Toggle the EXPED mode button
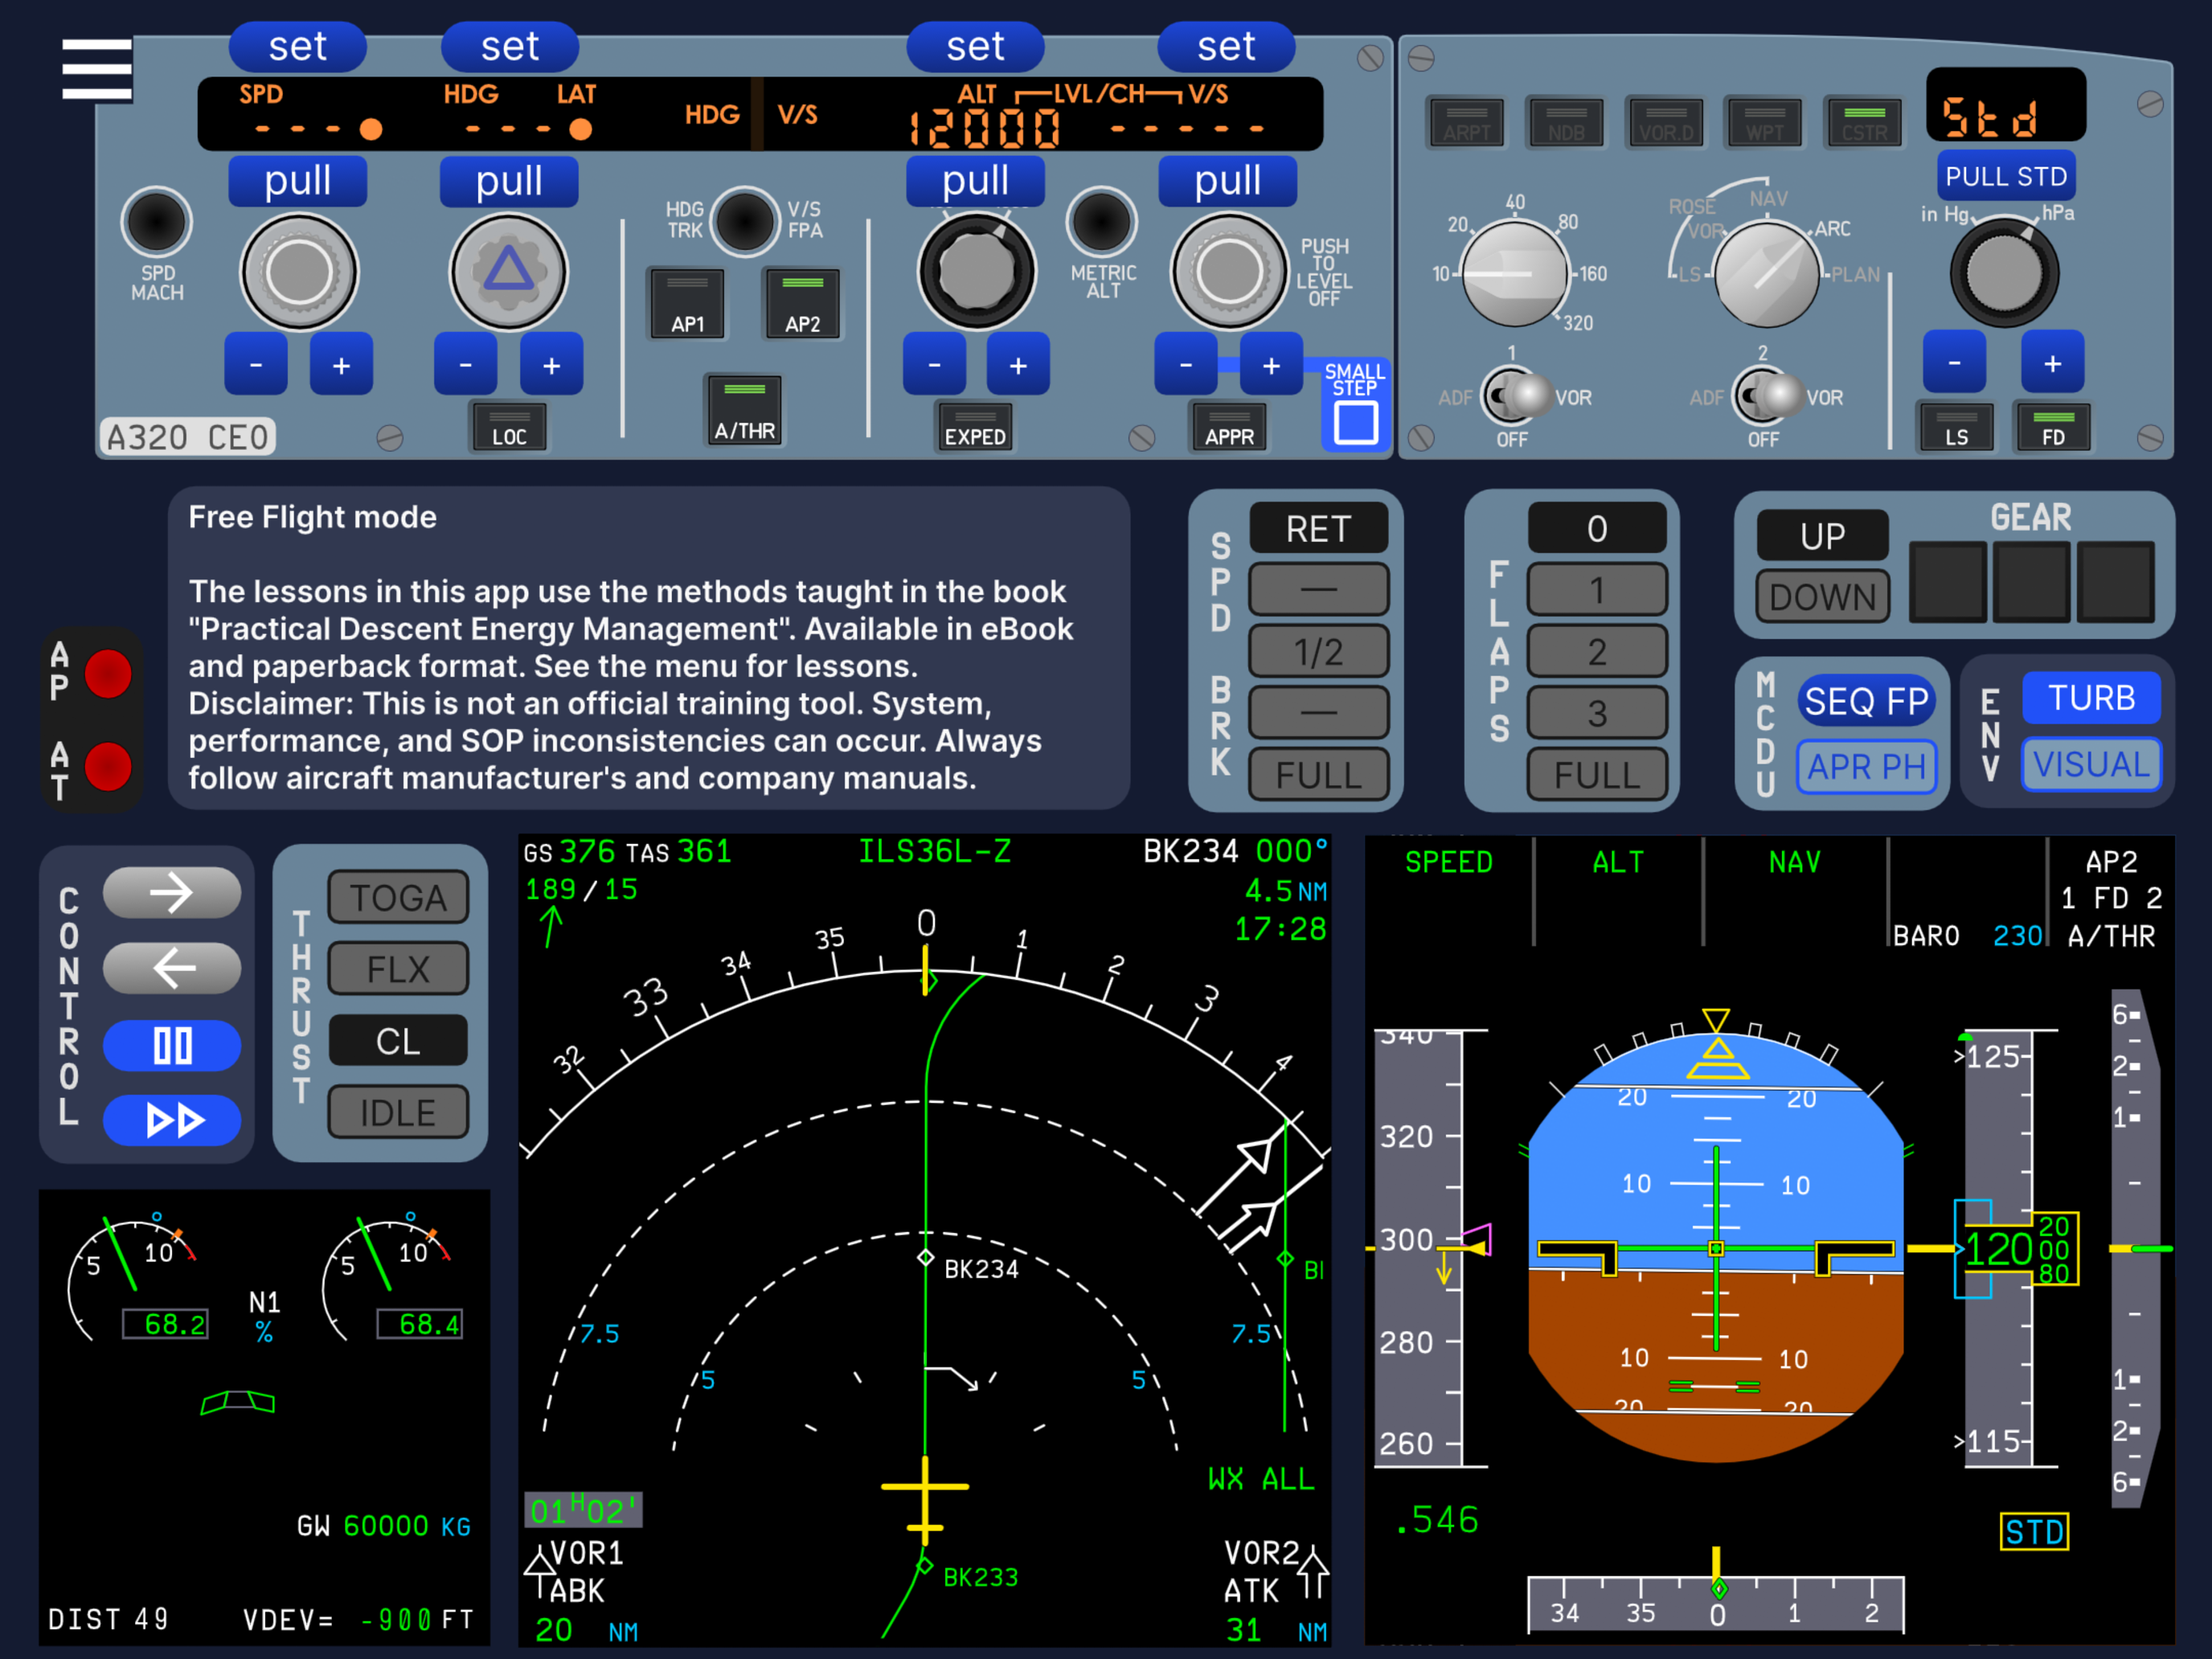The height and width of the screenshot is (1659, 2212). 975,427
